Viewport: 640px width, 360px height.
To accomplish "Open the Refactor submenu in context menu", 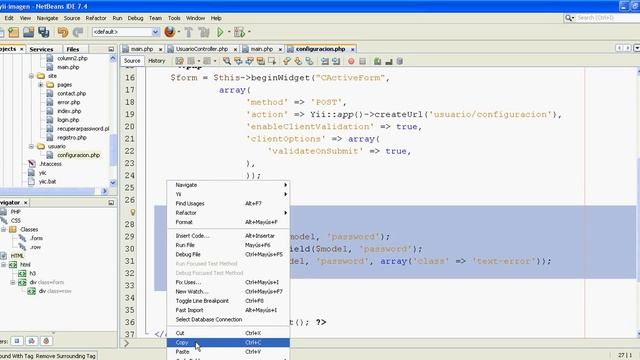I will coord(228,213).
